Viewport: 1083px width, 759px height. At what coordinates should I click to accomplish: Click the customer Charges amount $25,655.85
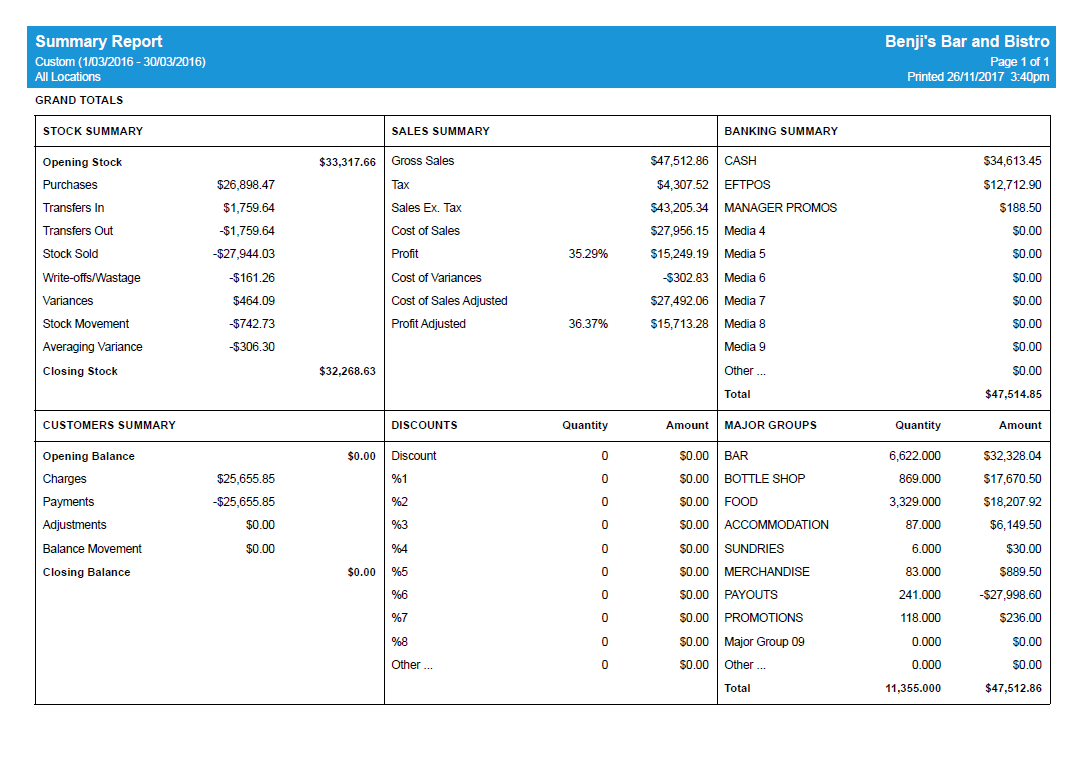click(x=245, y=479)
